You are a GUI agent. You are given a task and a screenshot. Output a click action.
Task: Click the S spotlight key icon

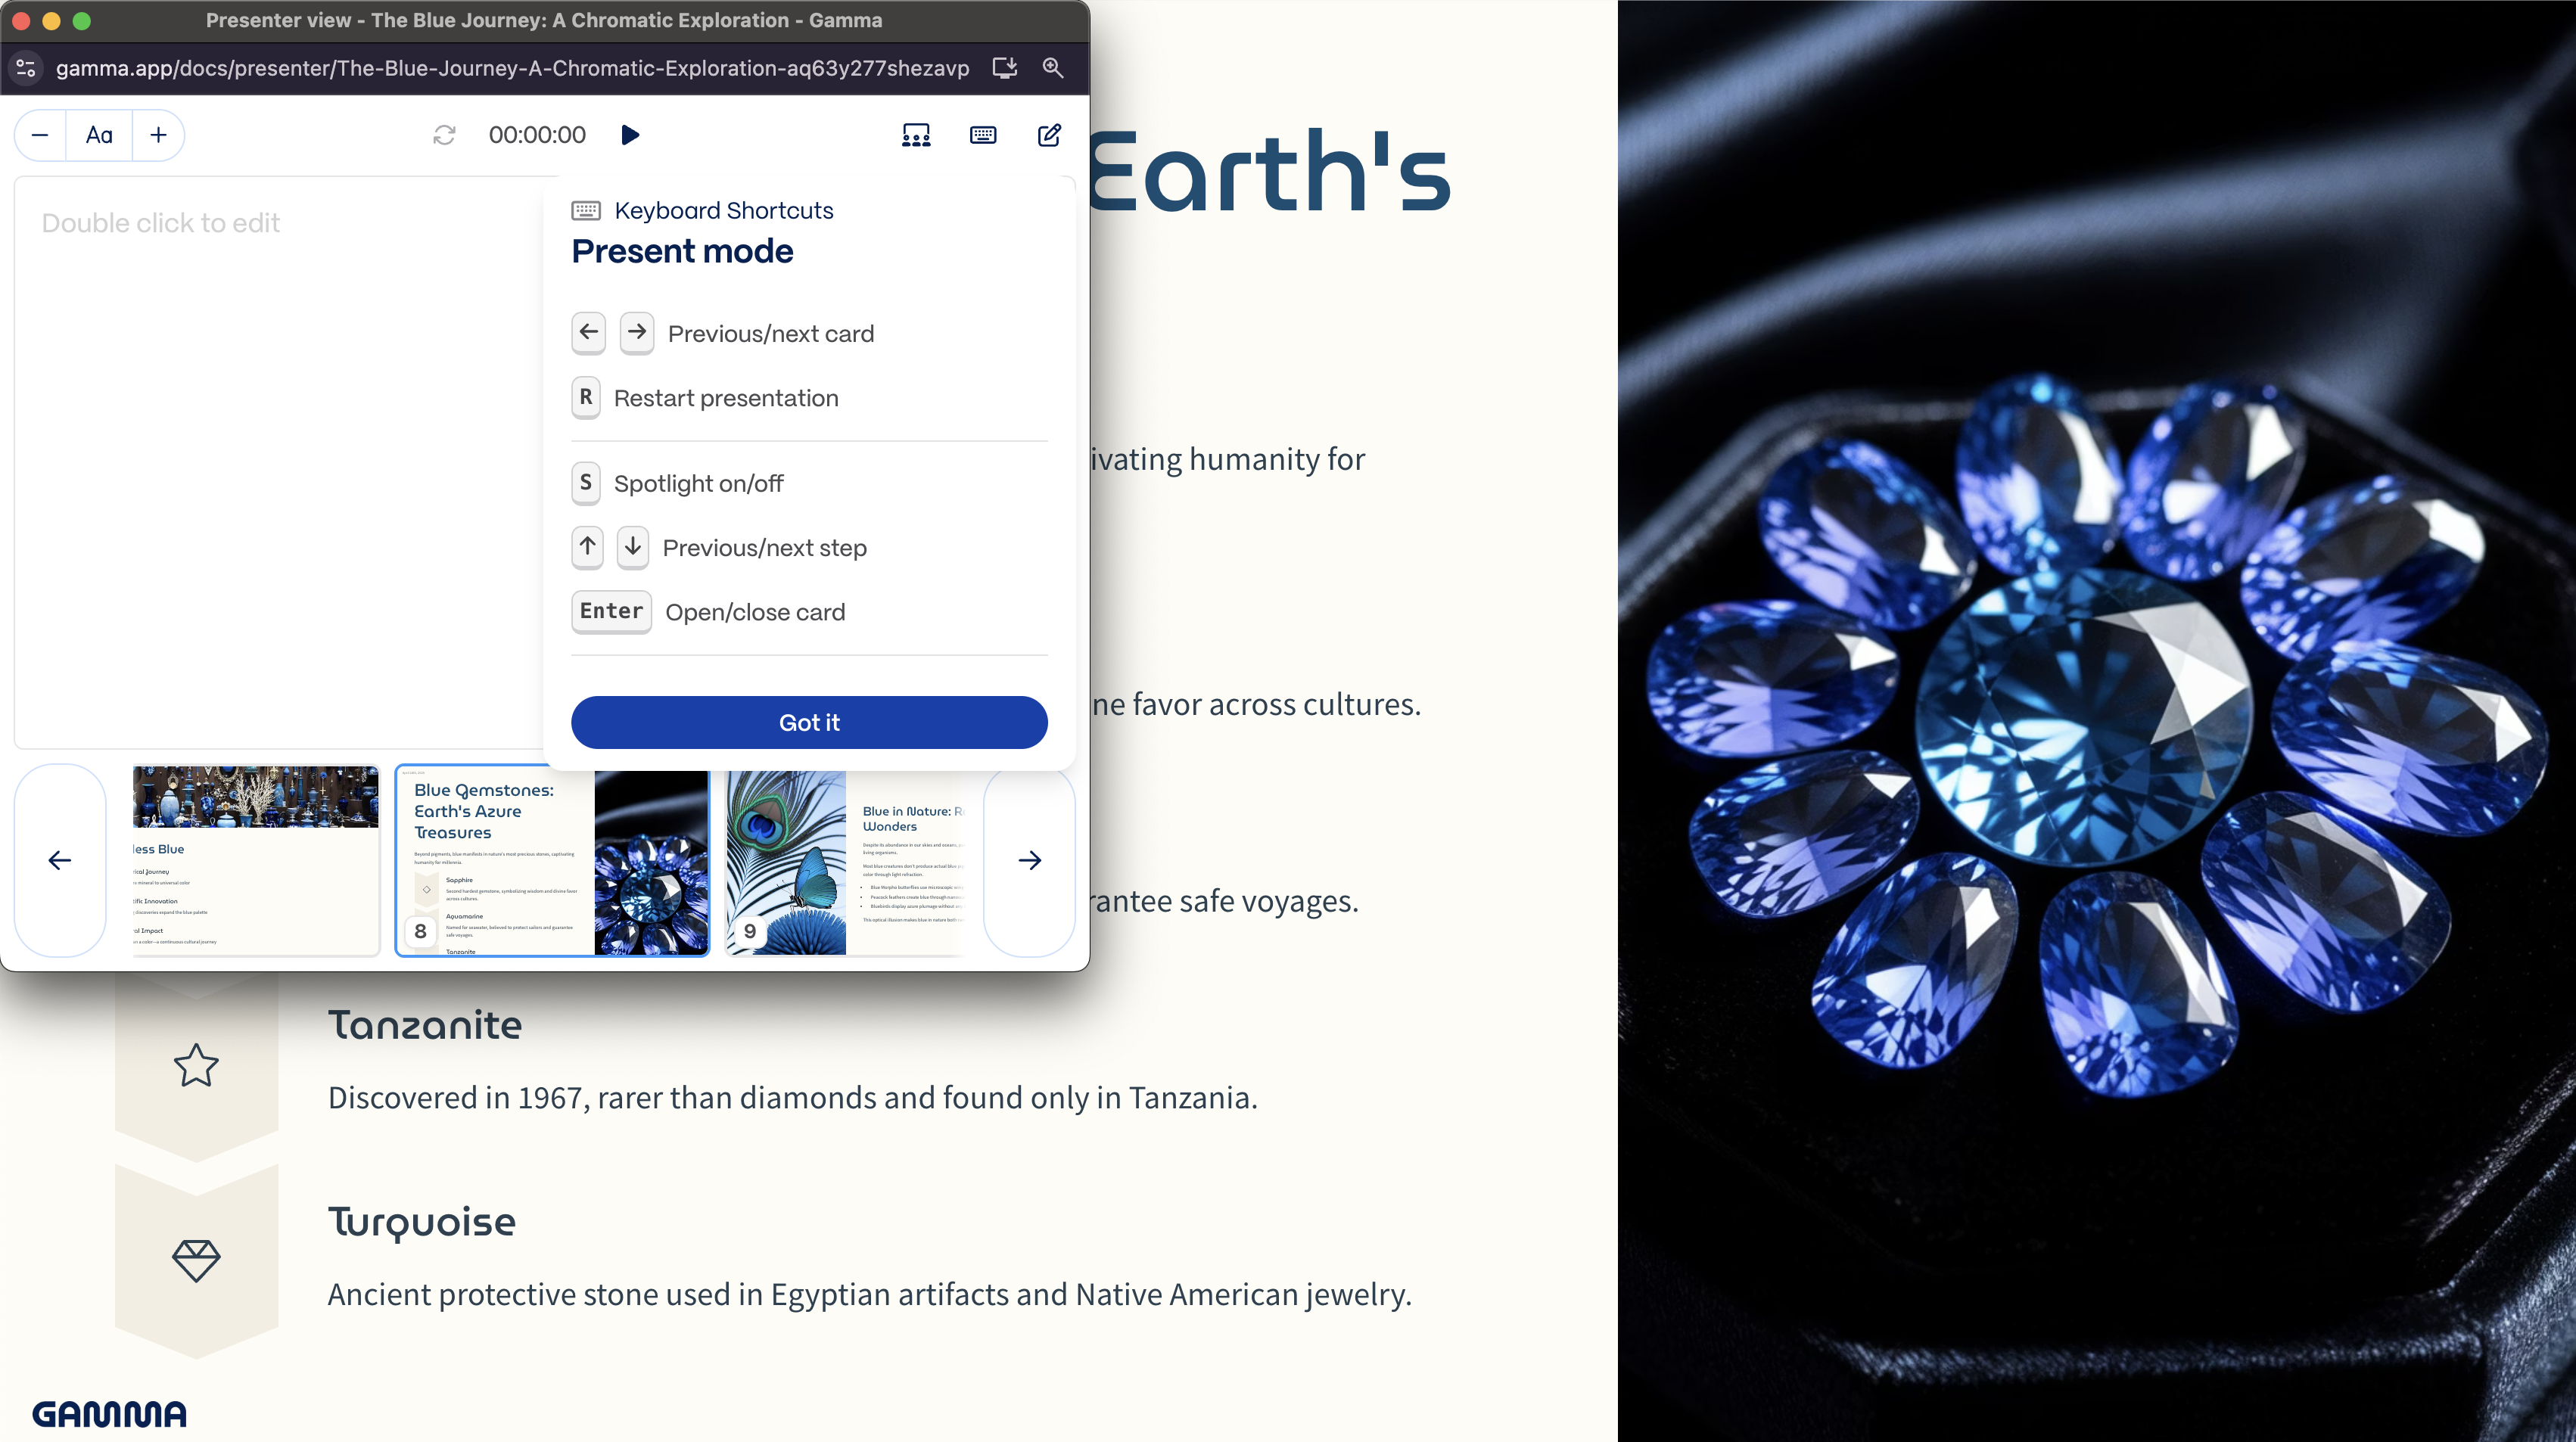586,483
